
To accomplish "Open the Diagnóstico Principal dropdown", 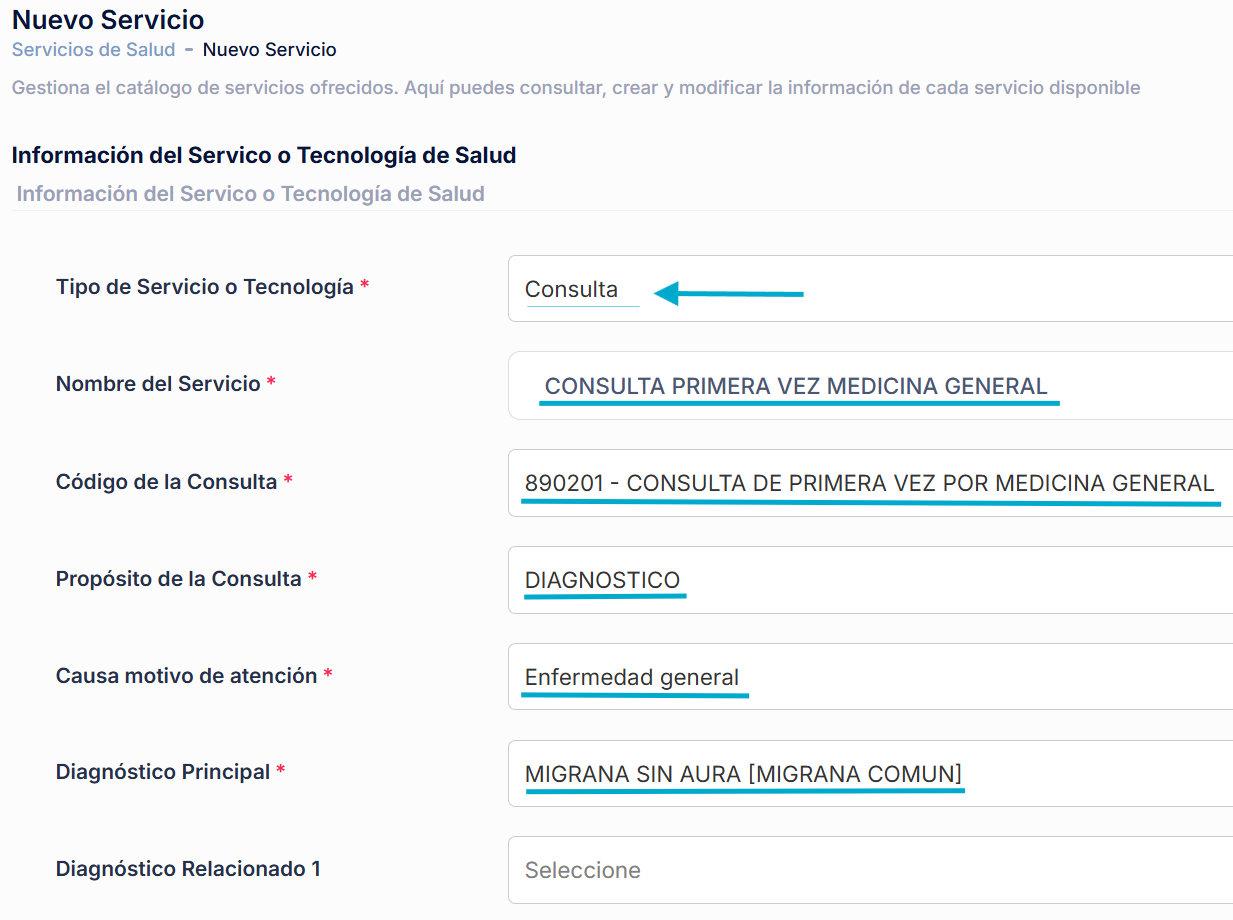I will pos(868,774).
